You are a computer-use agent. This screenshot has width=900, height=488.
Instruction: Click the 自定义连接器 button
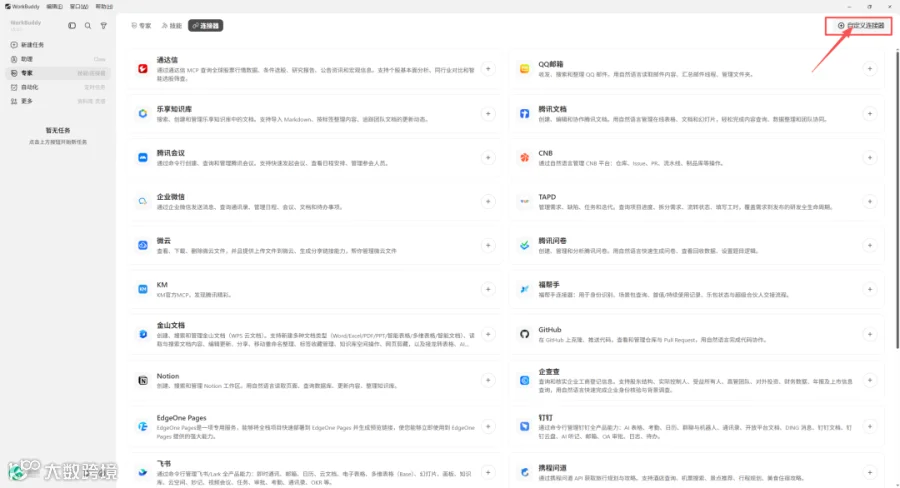pos(859,26)
